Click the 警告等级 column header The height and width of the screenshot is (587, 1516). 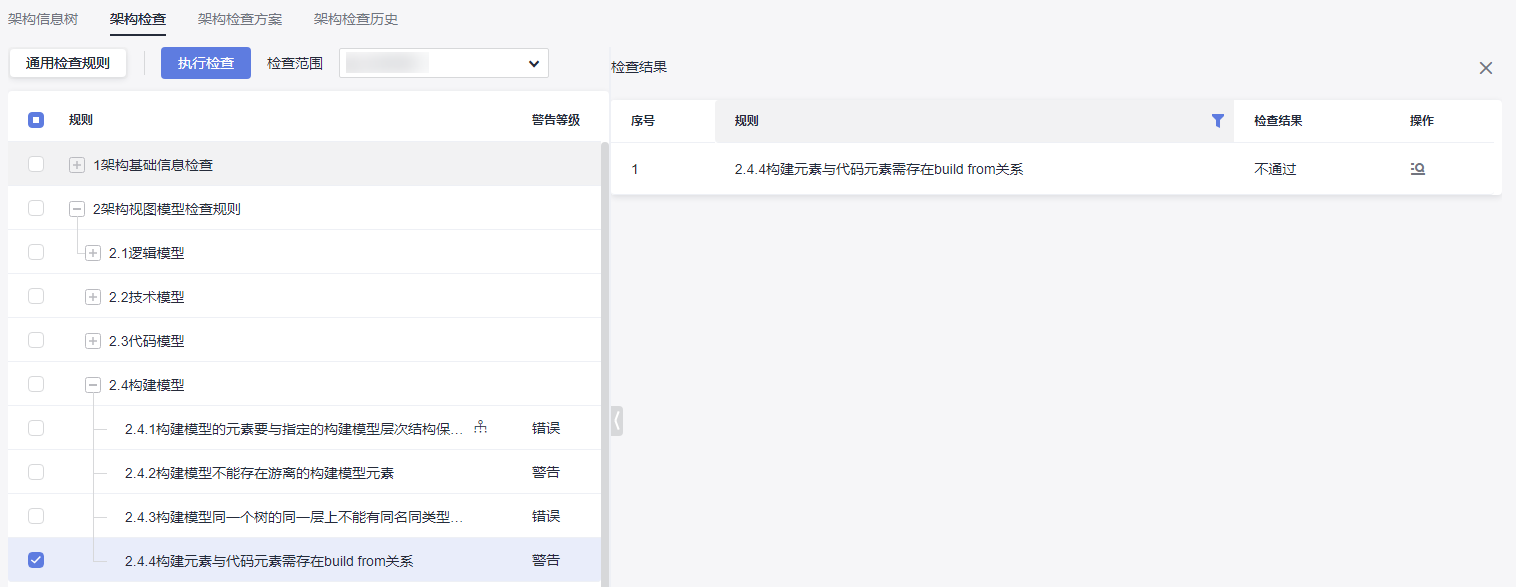pos(556,120)
